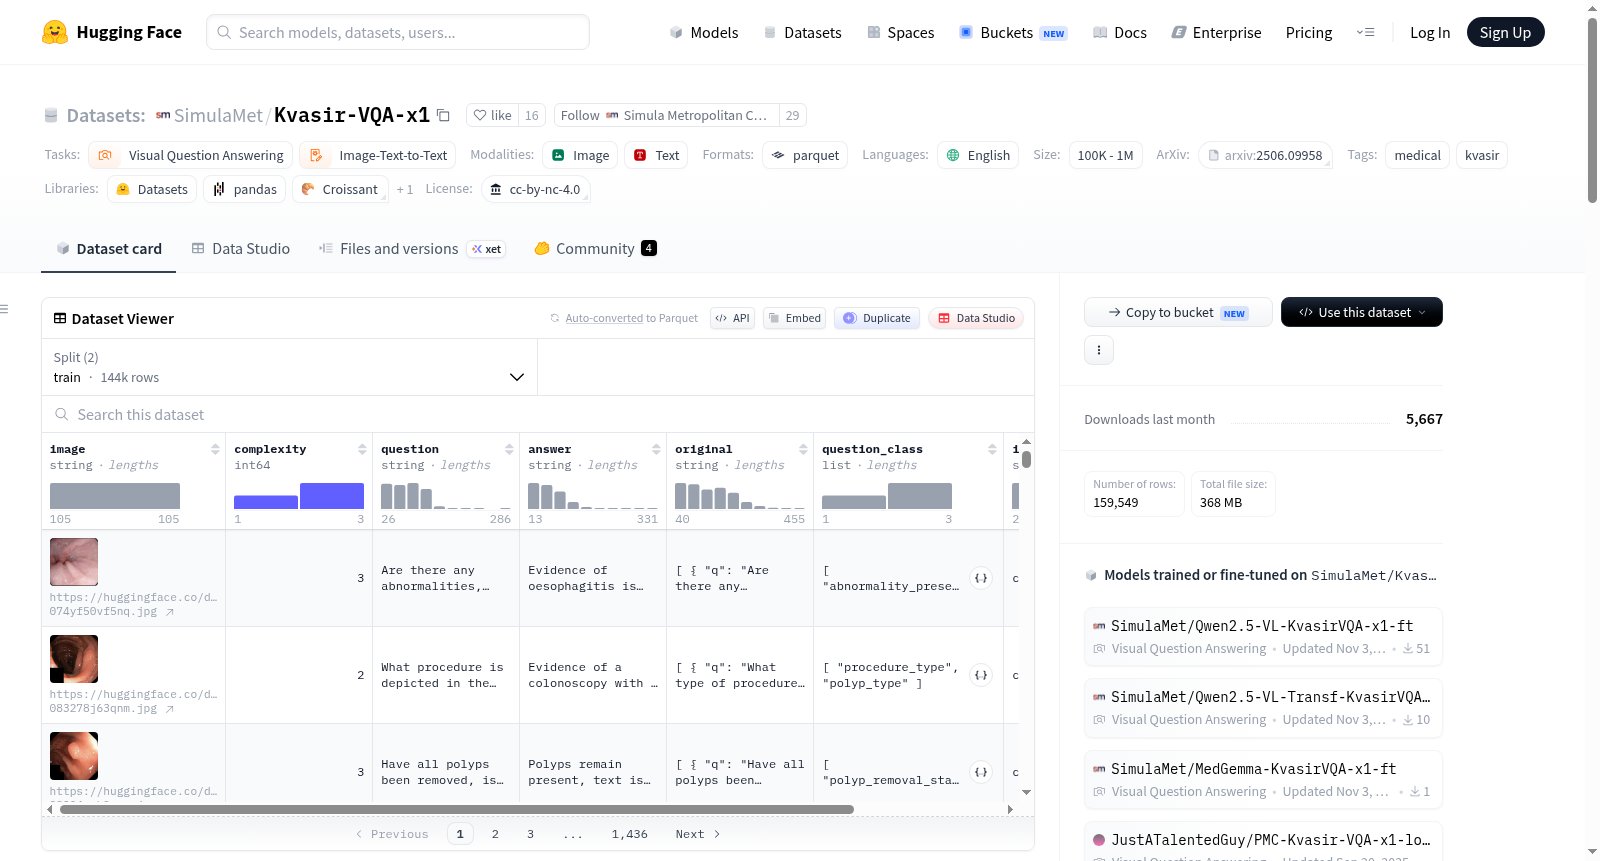
Task: Duplicate the dataset with Duplicate button
Action: (x=876, y=318)
